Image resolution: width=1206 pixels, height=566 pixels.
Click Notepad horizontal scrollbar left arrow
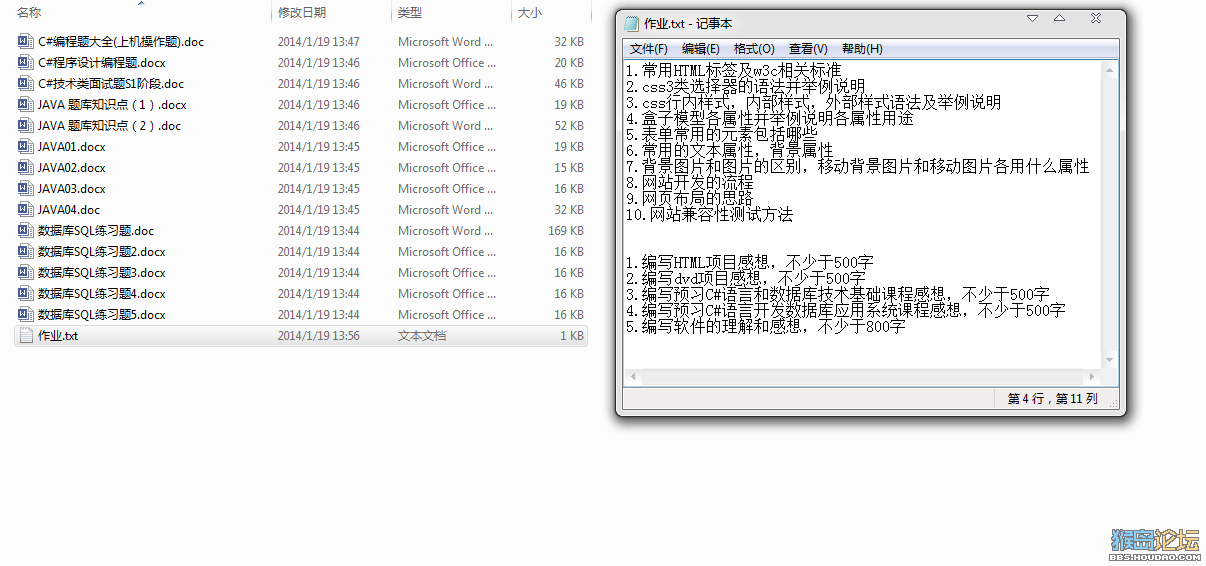(x=631, y=377)
